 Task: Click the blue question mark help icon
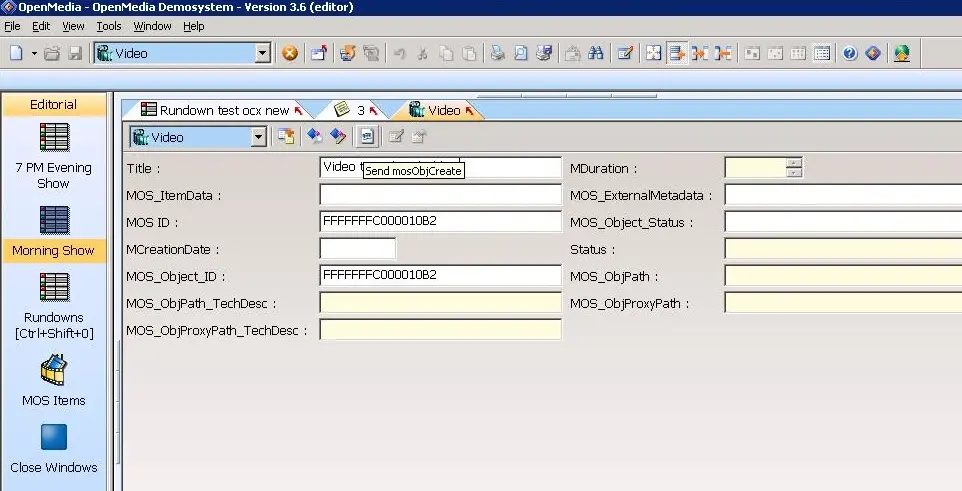point(849,53)
